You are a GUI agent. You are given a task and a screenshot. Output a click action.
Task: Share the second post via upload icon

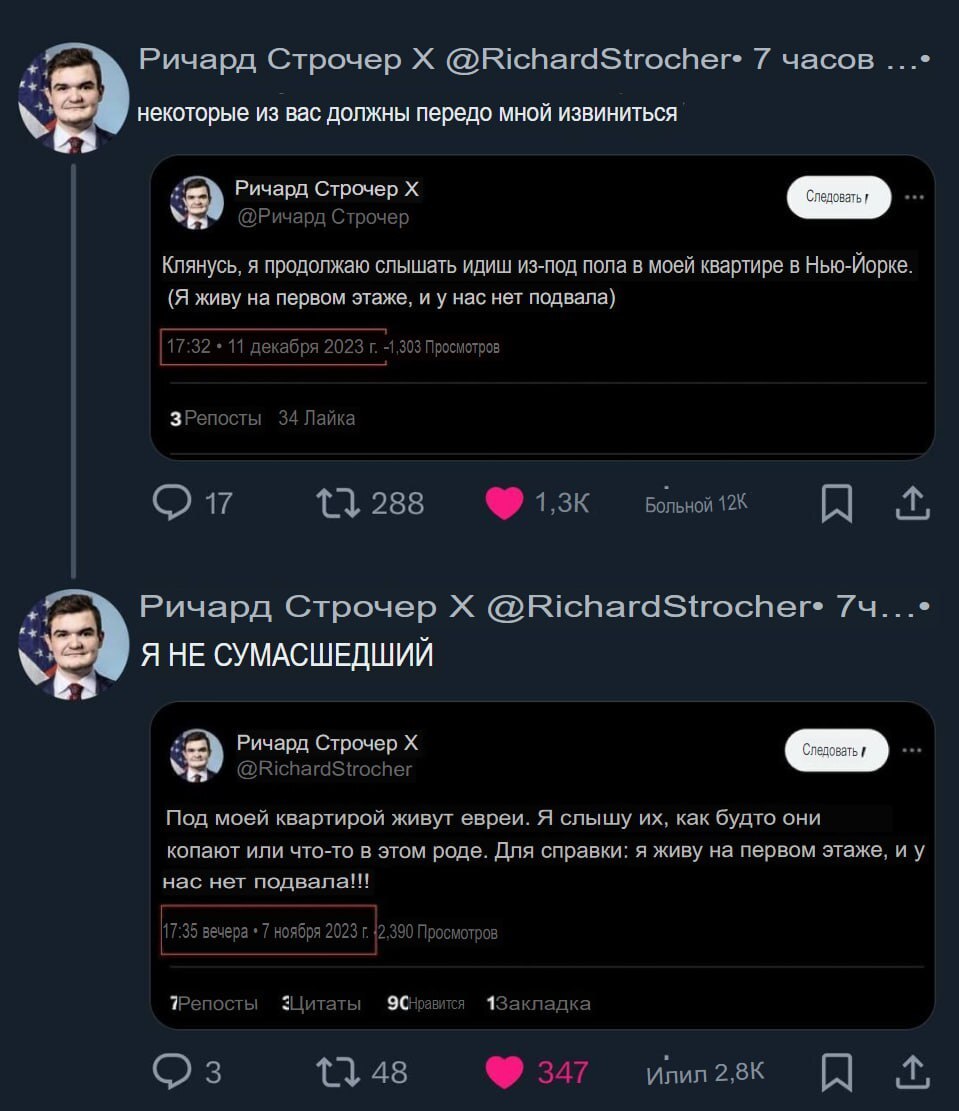click(x=911, y=1073)
